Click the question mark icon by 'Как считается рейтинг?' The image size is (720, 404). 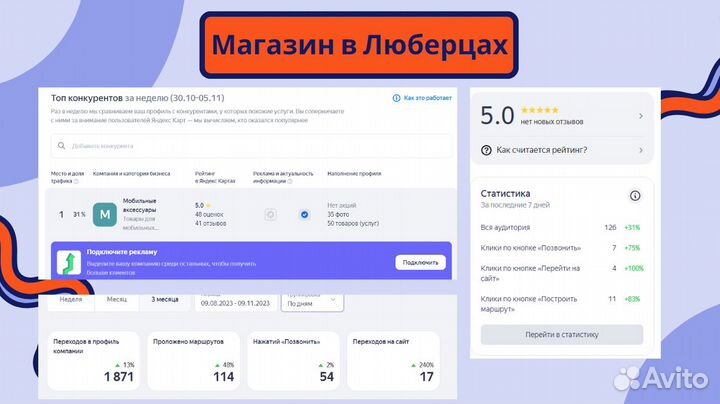(x=486, y=150)
